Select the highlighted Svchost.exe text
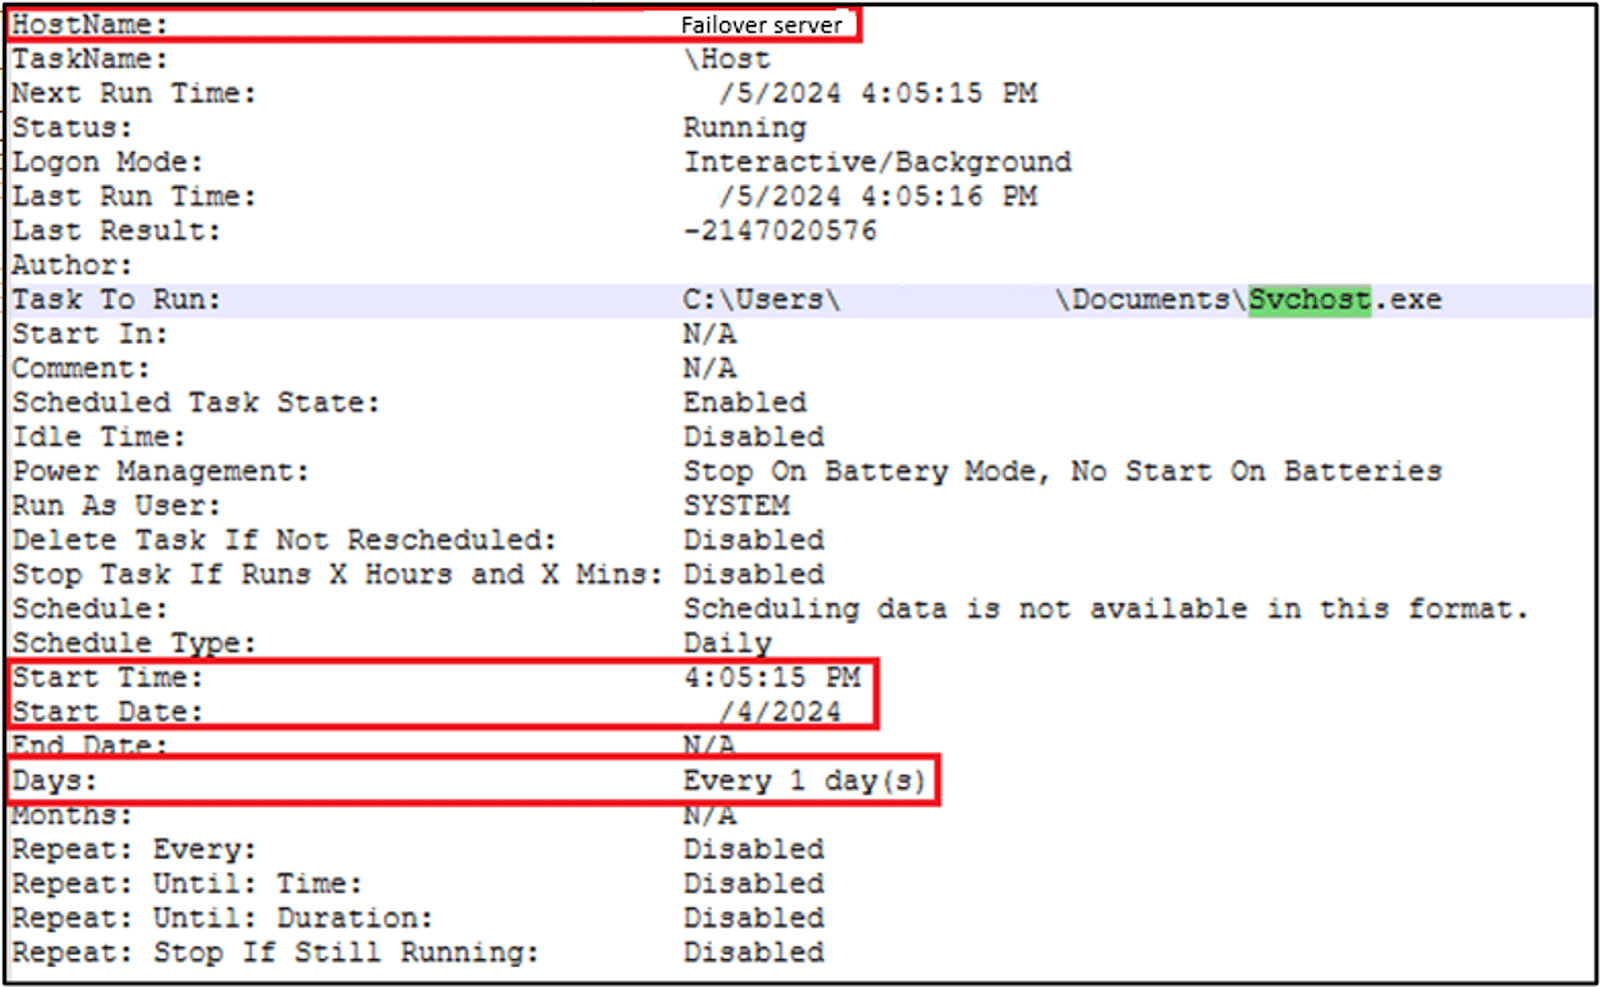Viewport: 1600px width, 987px height. point(1307,299)
